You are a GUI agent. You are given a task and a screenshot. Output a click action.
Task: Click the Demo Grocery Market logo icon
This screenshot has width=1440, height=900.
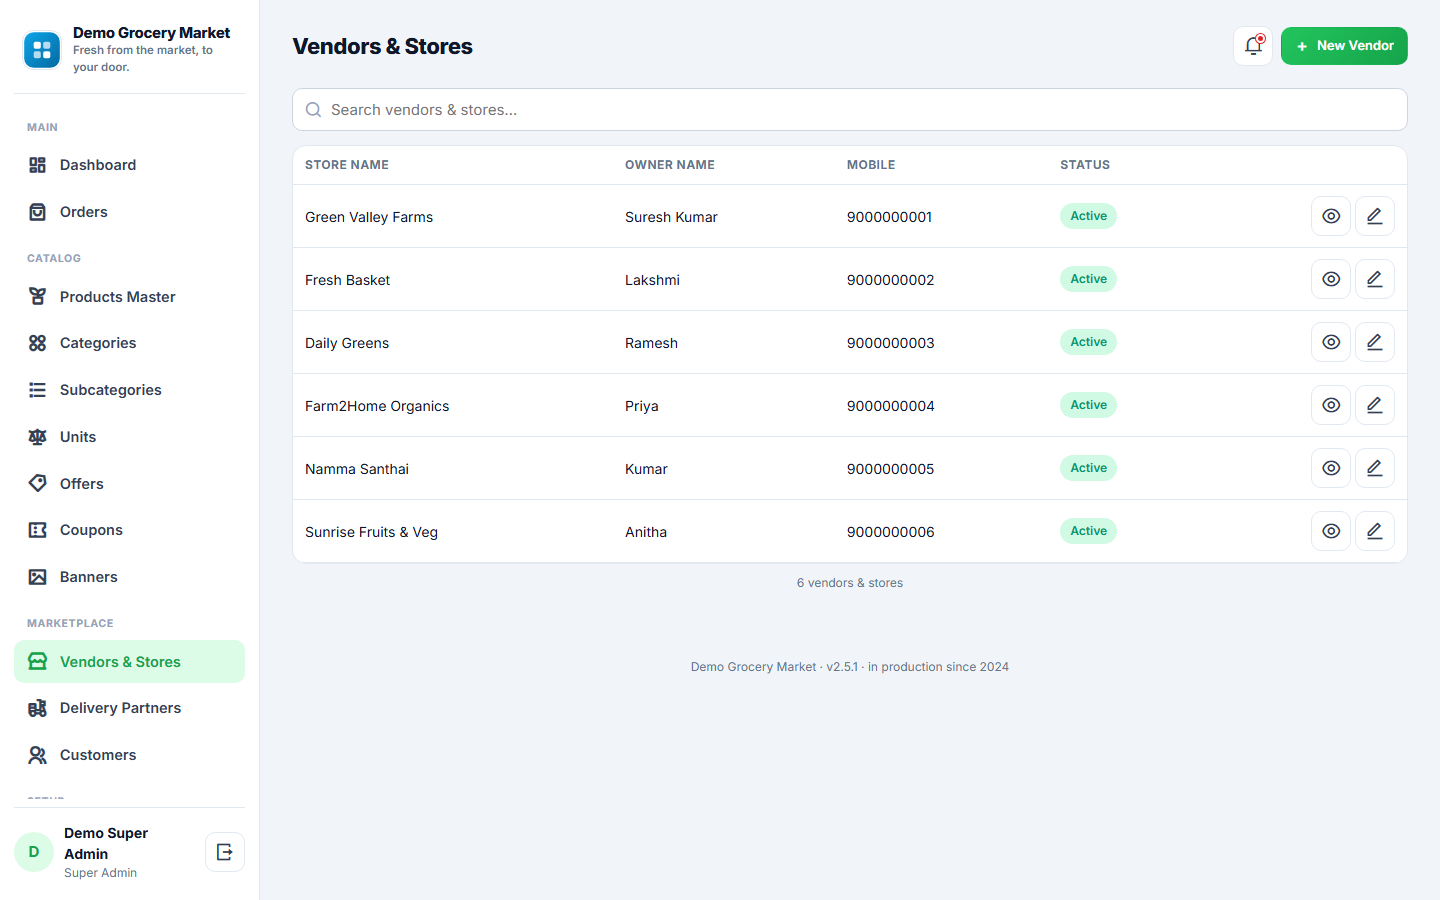[42, 50]
